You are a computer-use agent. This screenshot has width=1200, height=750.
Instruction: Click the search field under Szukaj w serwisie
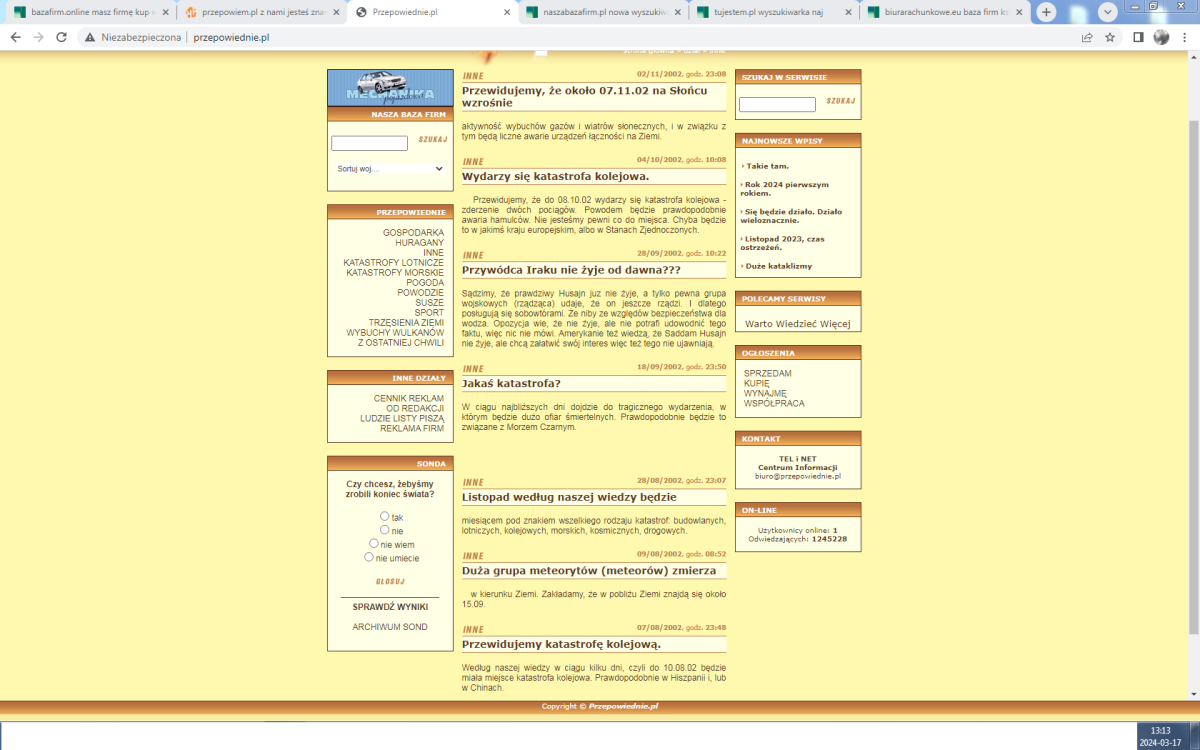point(777,104)
